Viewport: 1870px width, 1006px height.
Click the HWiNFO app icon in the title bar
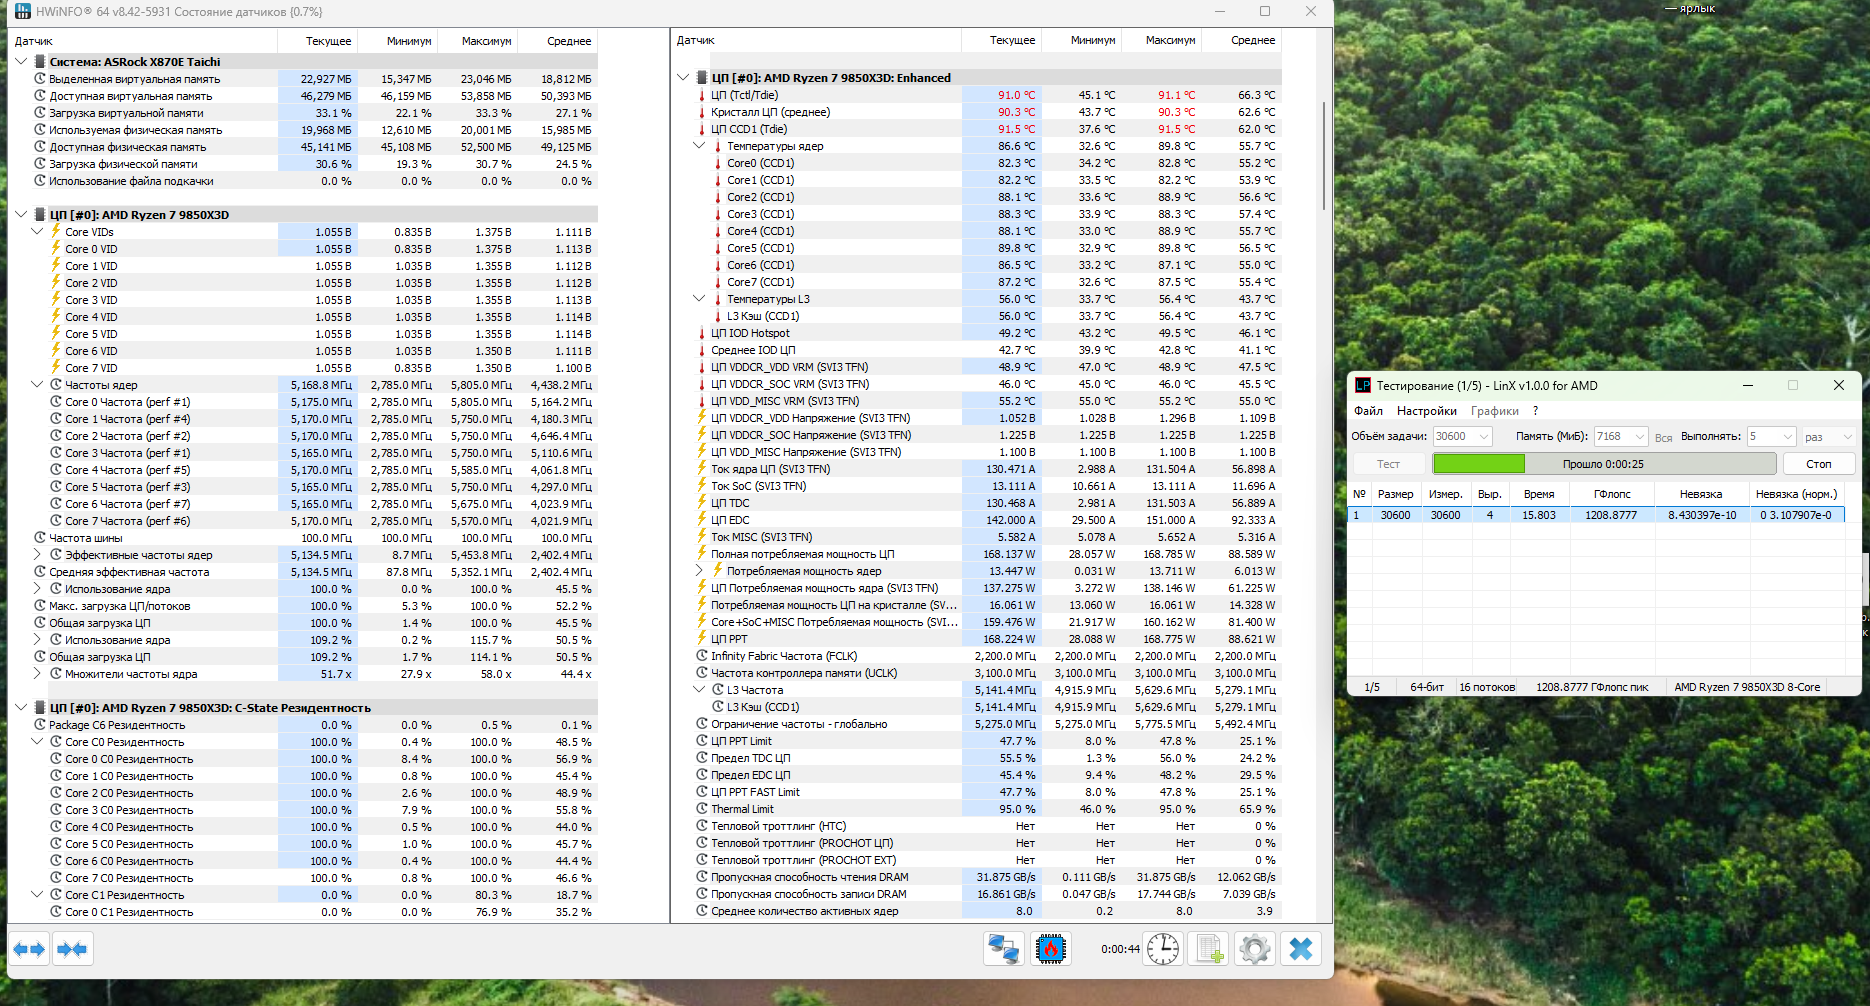pyautogui.click(x=22, y=11)
